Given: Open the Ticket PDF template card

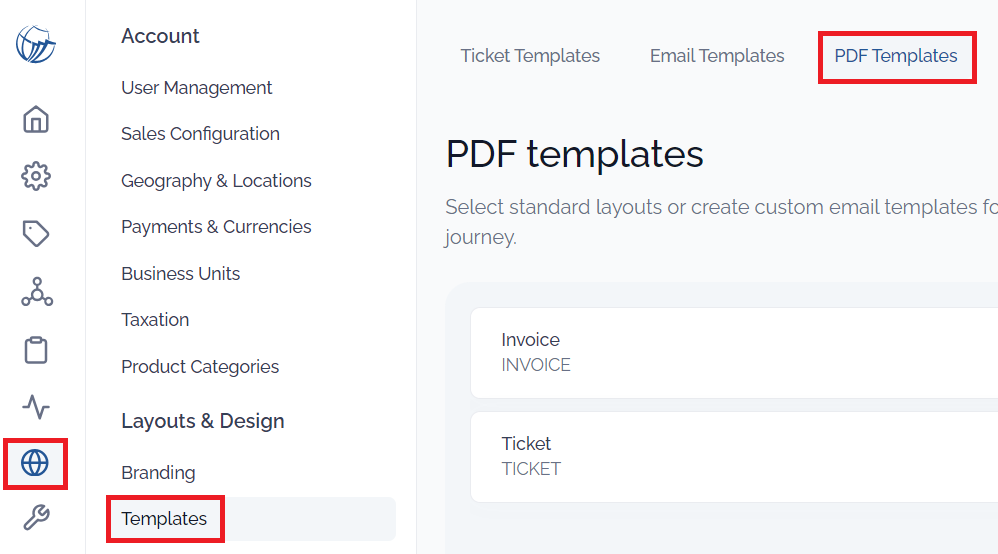Looking at the screenshot, I should tap(734, 457).
